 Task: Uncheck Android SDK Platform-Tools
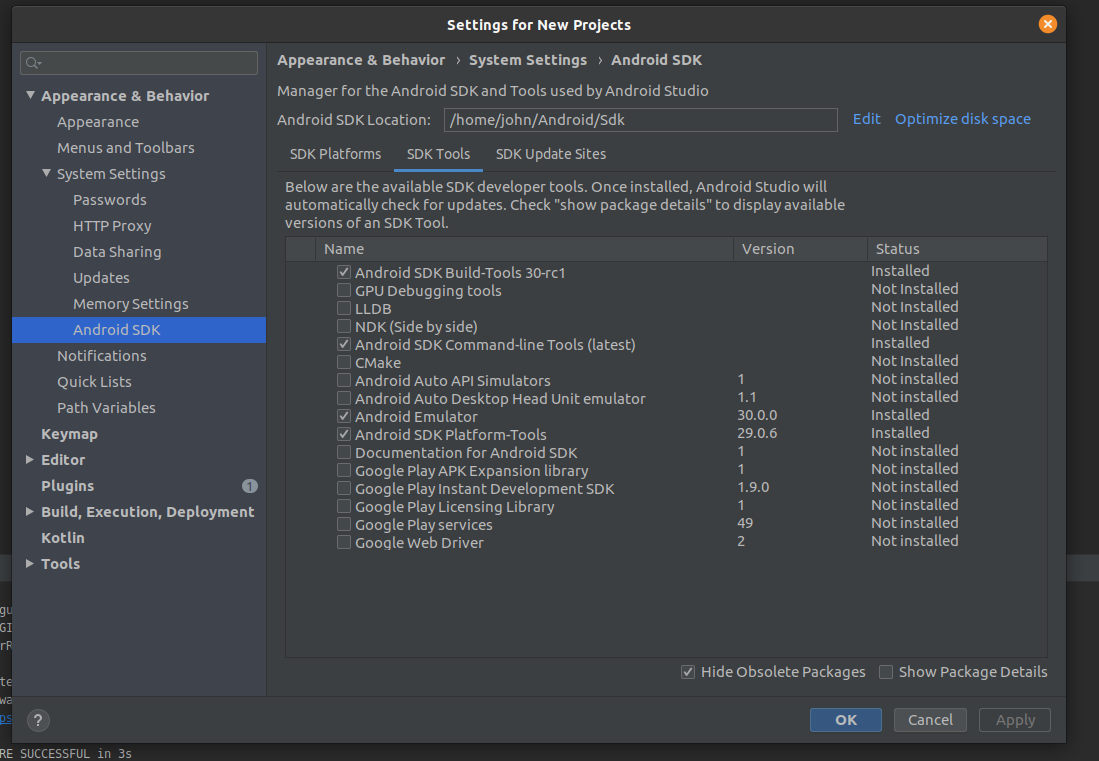pyautogui.click(x=343, y=434)
